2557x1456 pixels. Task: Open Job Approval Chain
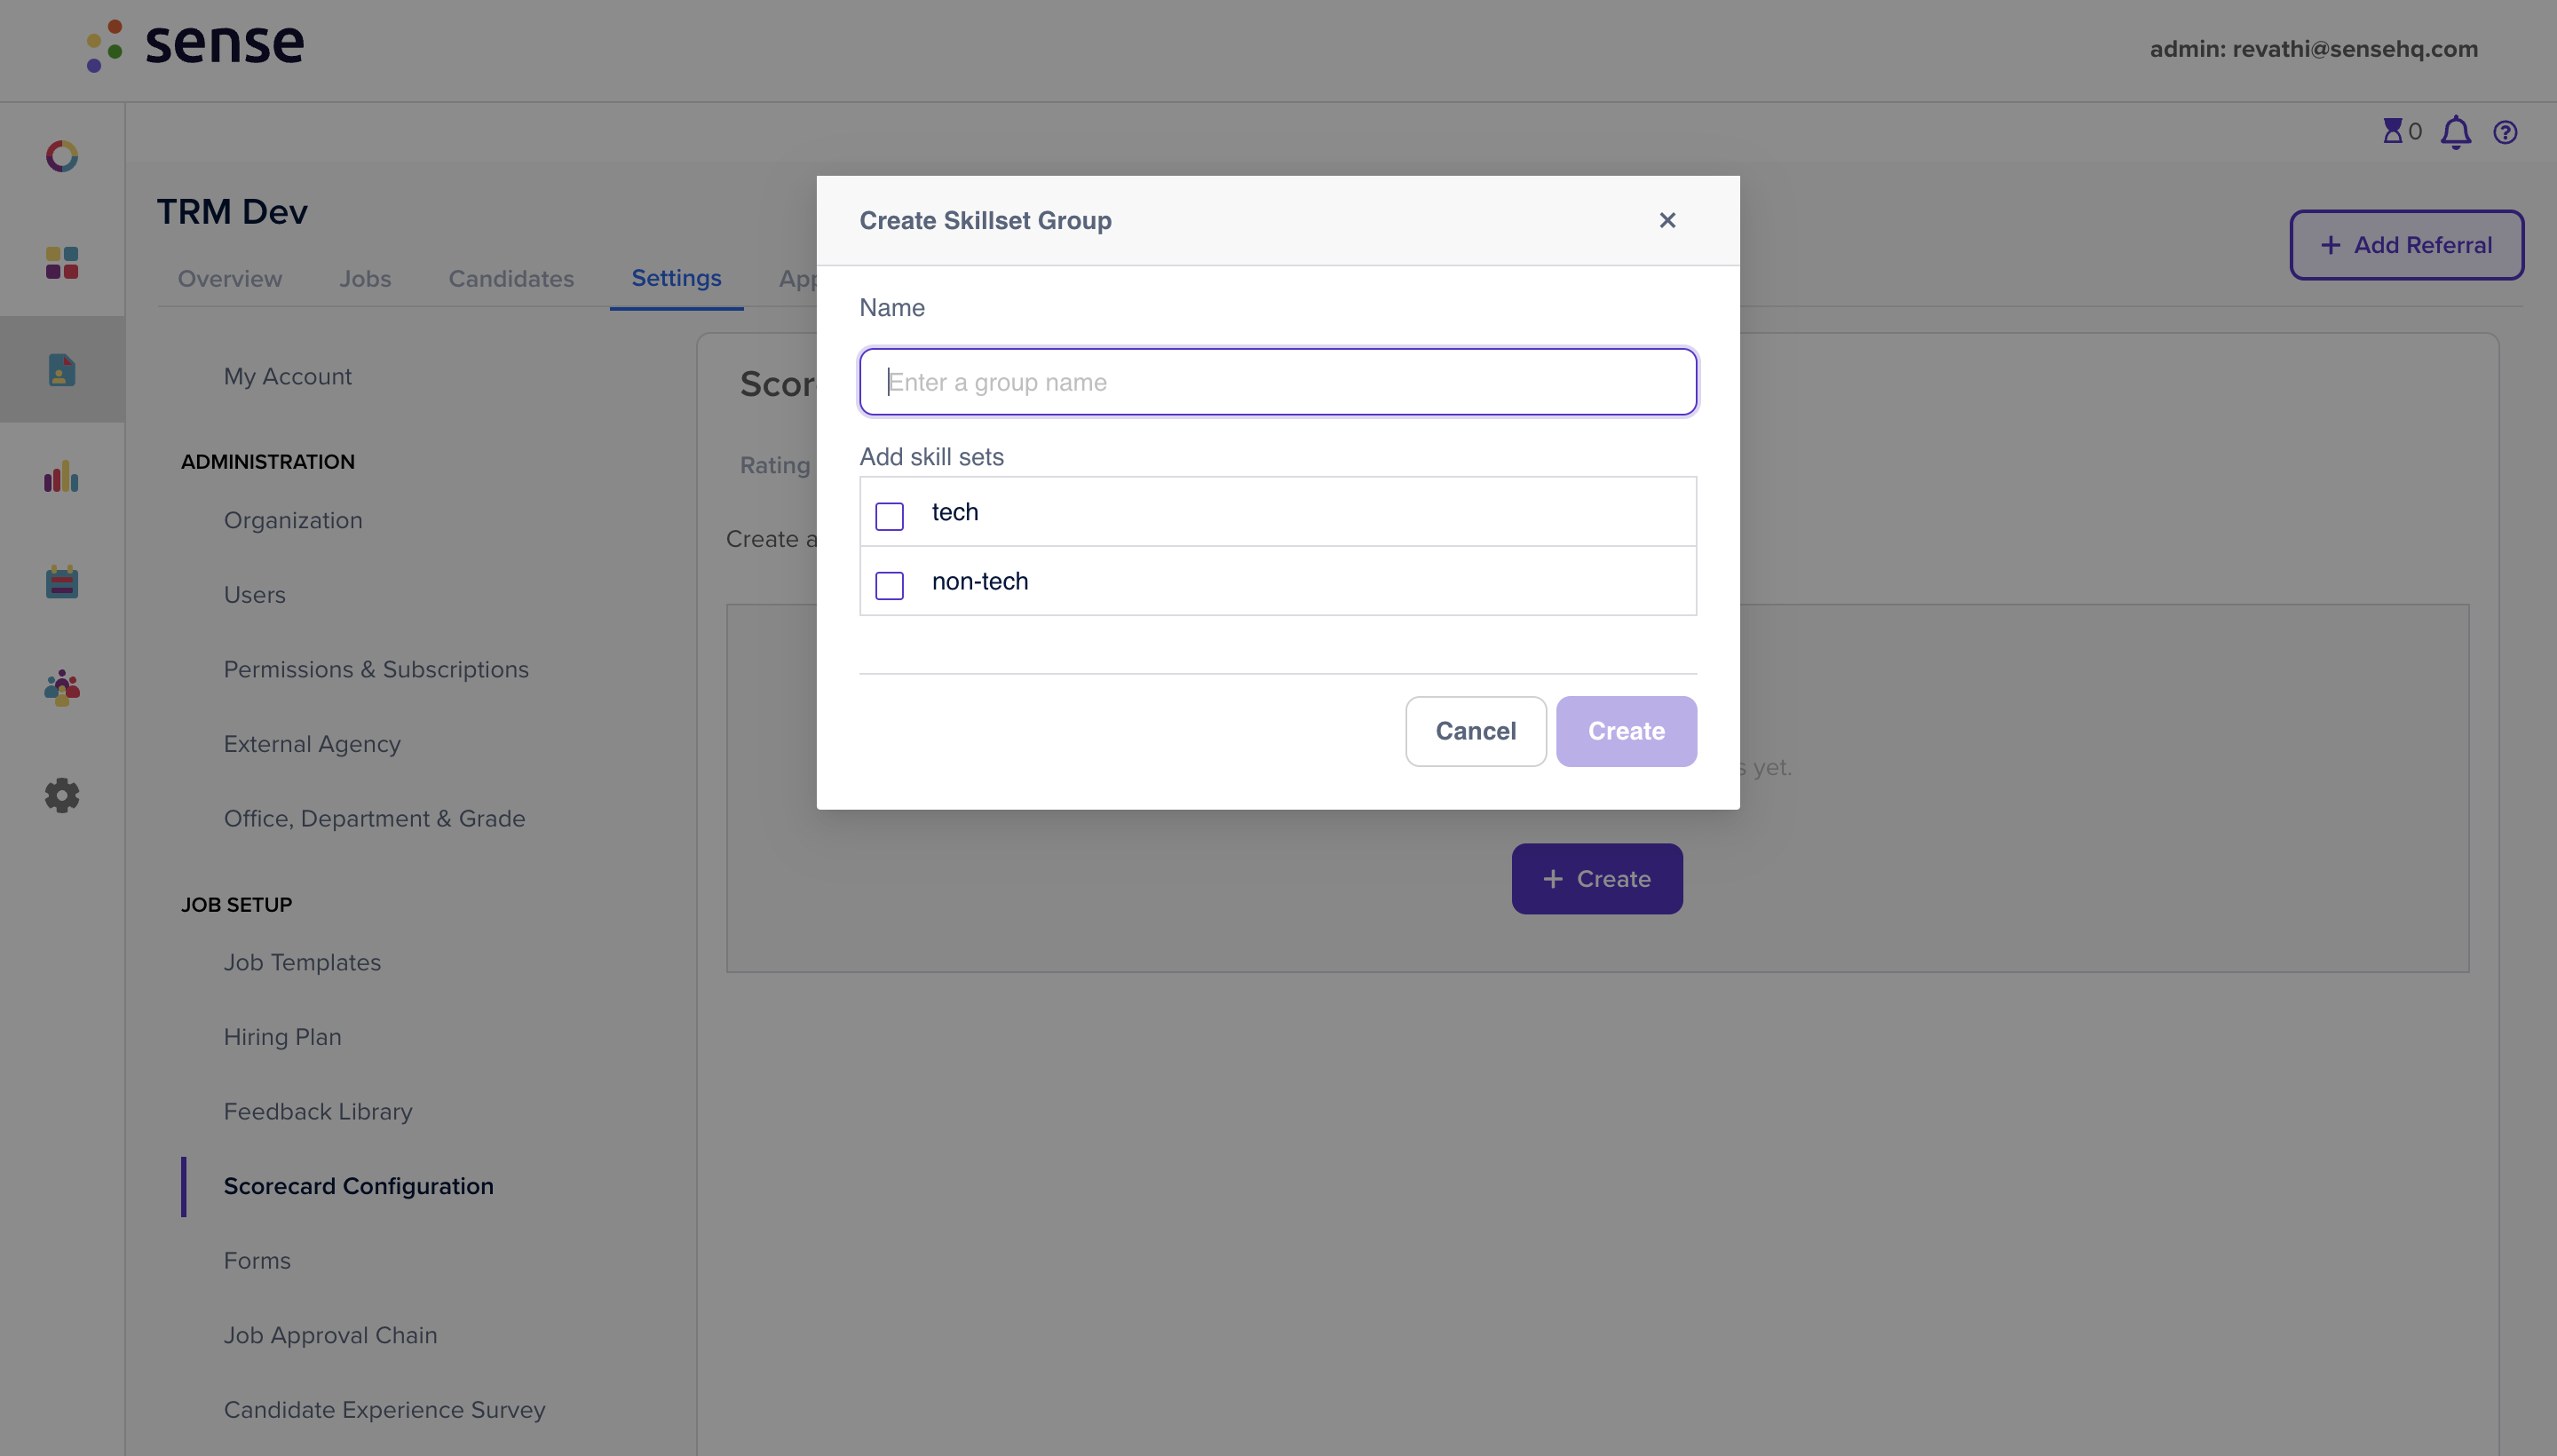pos(331,1335)
